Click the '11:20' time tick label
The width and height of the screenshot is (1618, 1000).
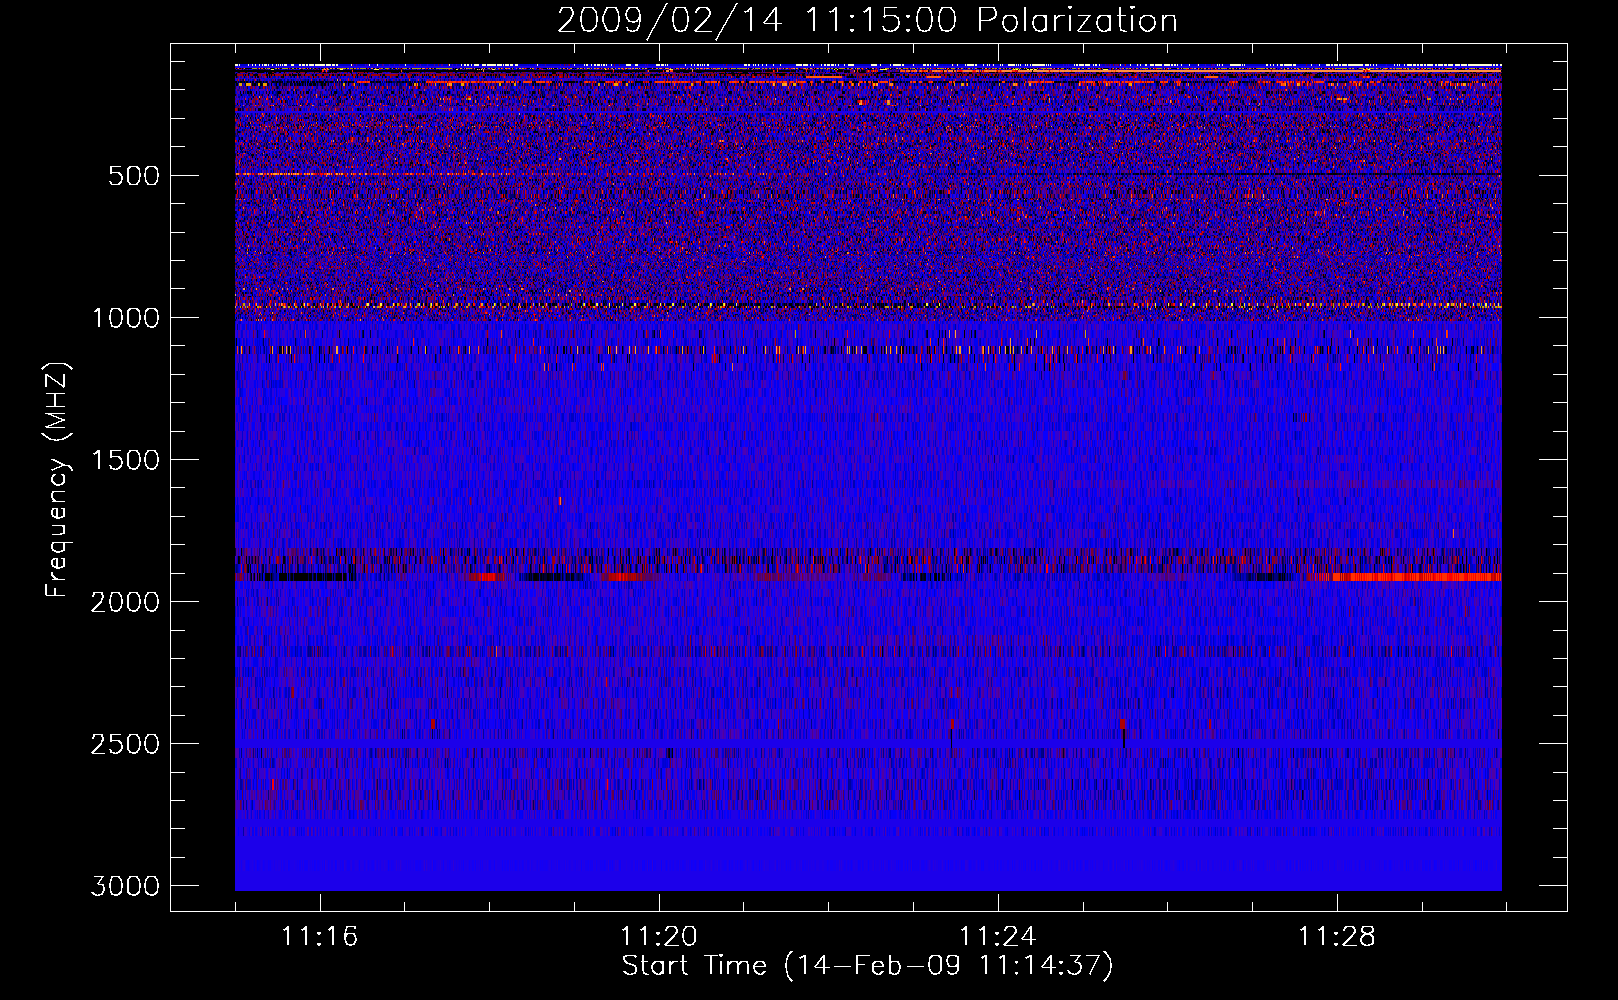click(658, 937)
